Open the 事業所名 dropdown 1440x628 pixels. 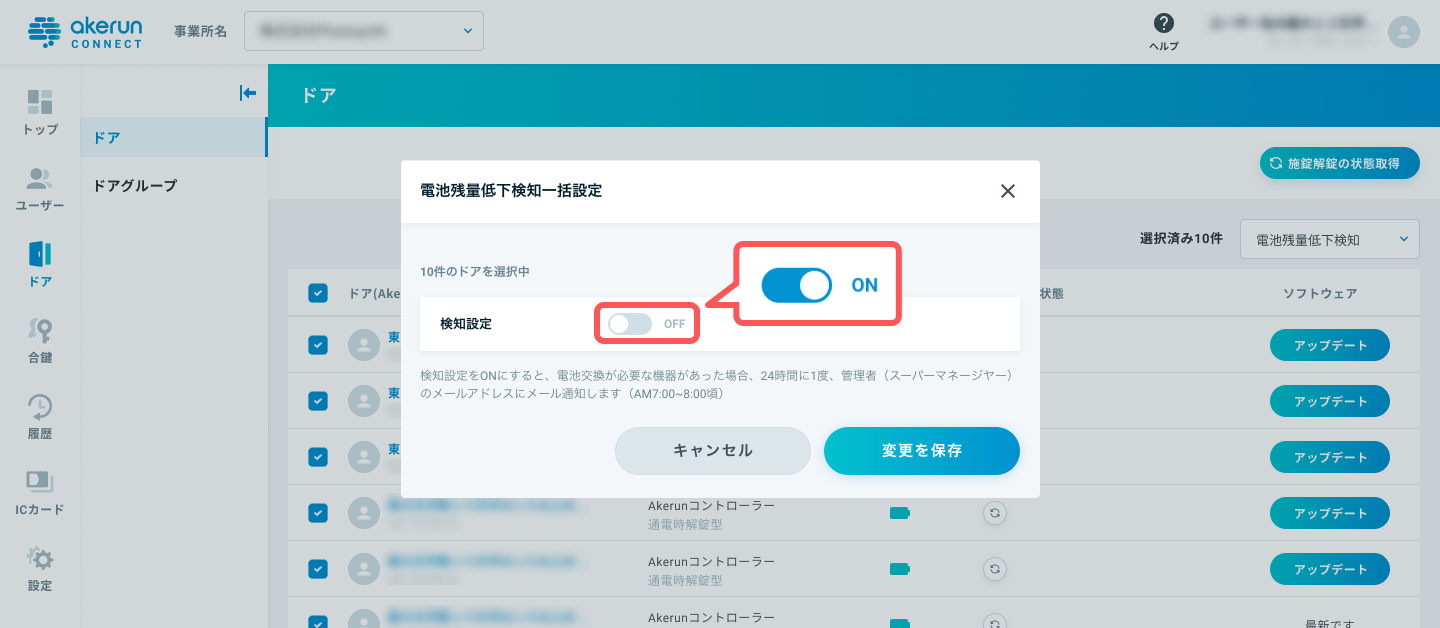(x=364, y=31)
